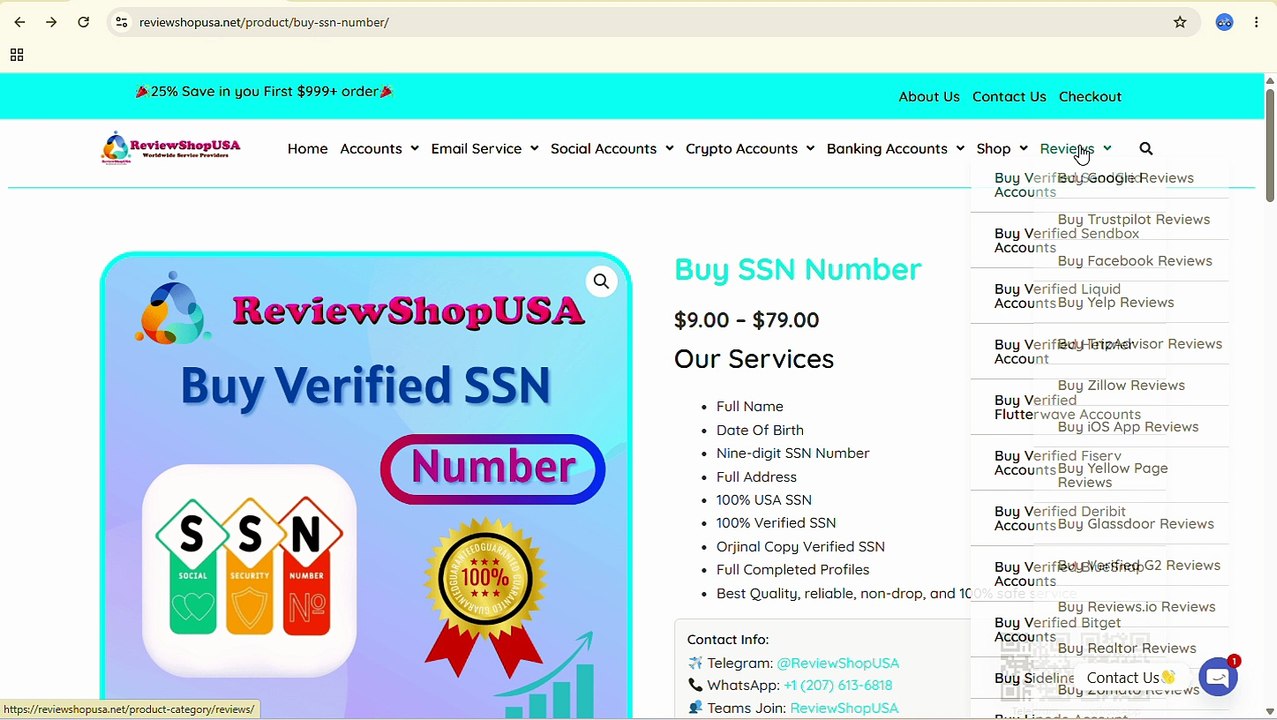Select Buy Realtor Reviews
Viewport: 1277px width, 720px height.
click(1126, 648)
